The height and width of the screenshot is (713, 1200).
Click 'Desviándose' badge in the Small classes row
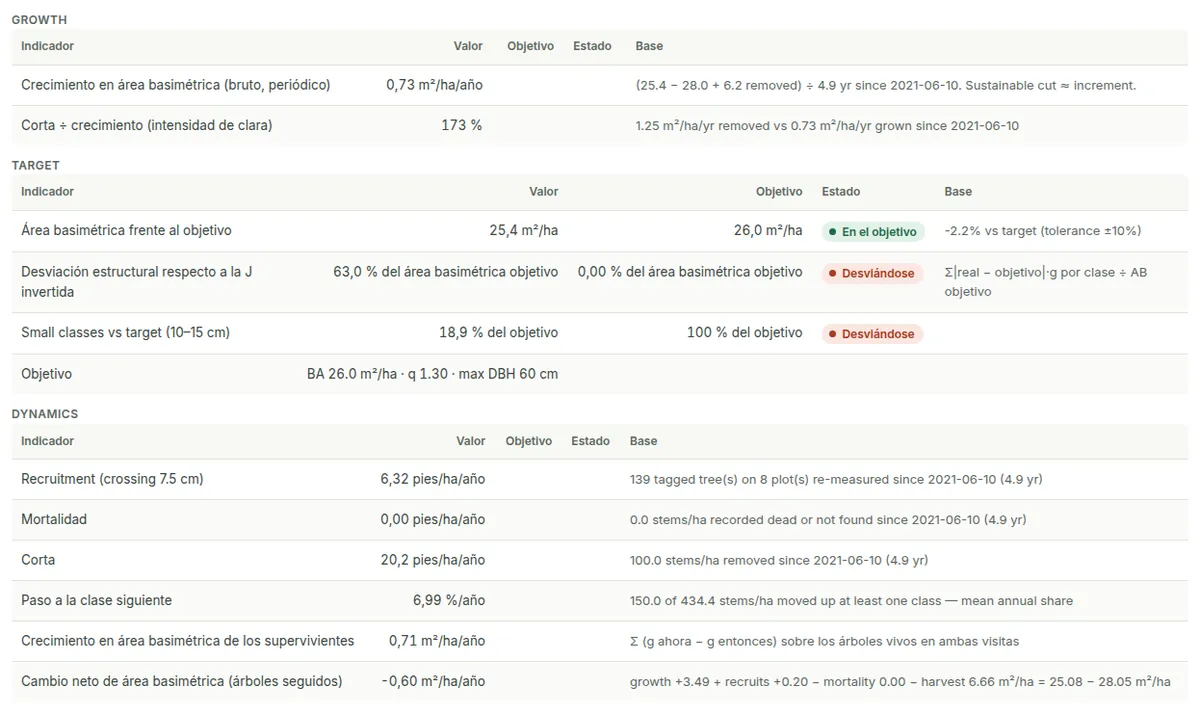872,334
